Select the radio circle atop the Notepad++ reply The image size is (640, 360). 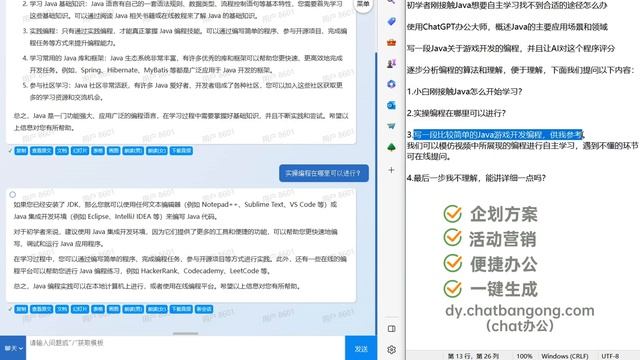[13, 195]
